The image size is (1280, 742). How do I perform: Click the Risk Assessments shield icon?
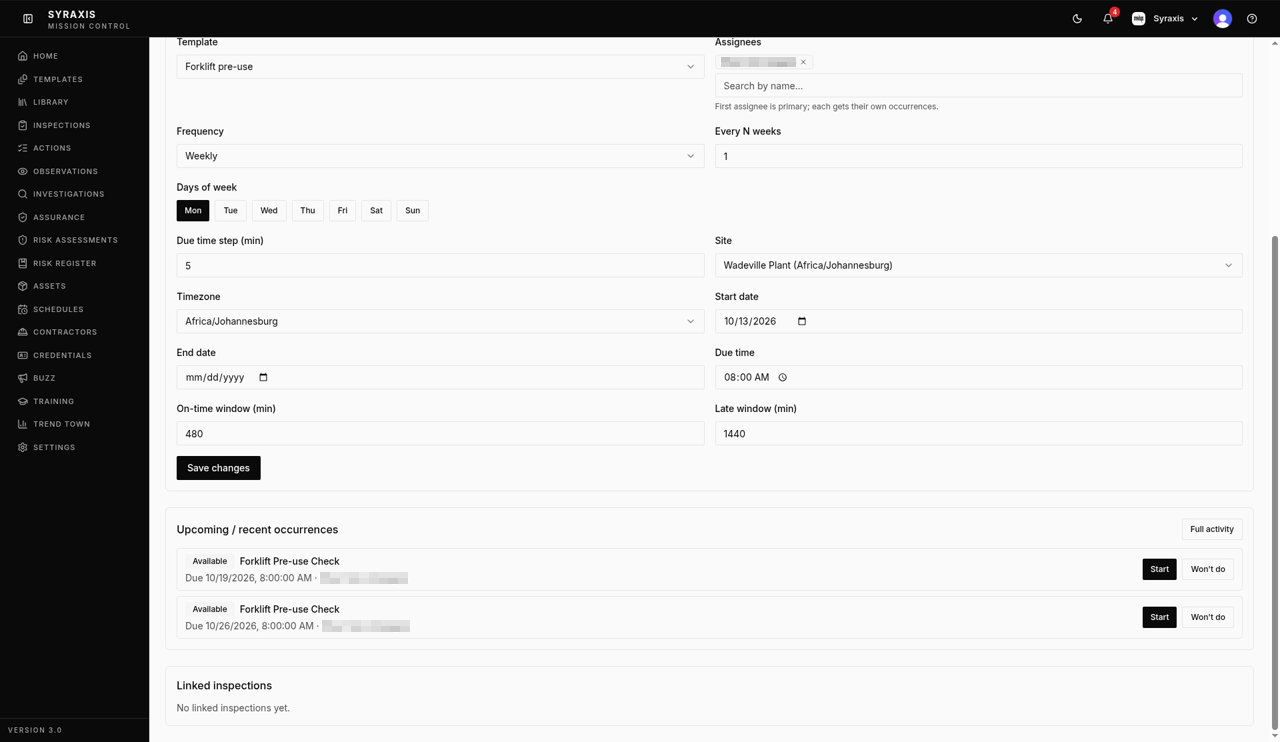(22, 240)
